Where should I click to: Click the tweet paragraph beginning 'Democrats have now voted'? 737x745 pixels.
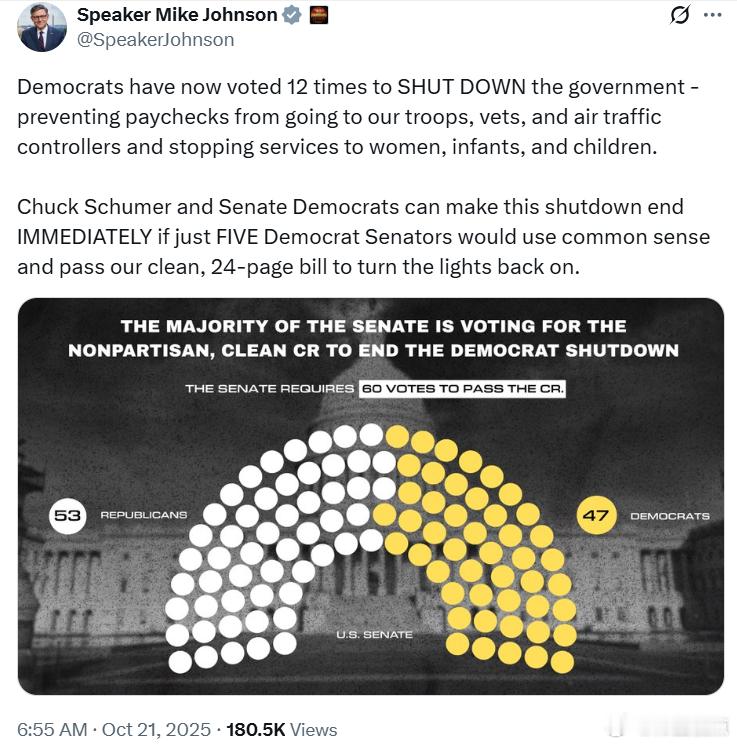click(358, 116)
